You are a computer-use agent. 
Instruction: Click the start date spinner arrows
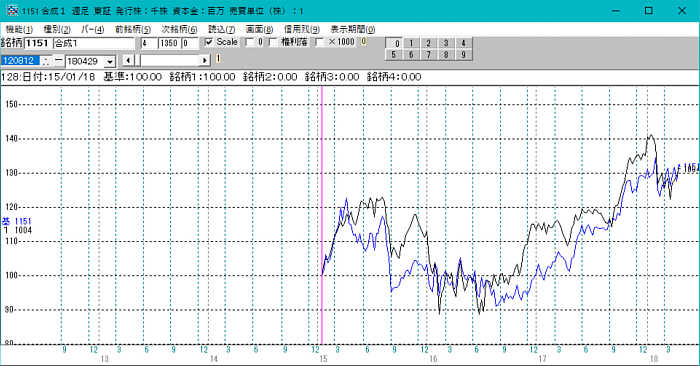[46, 61]
